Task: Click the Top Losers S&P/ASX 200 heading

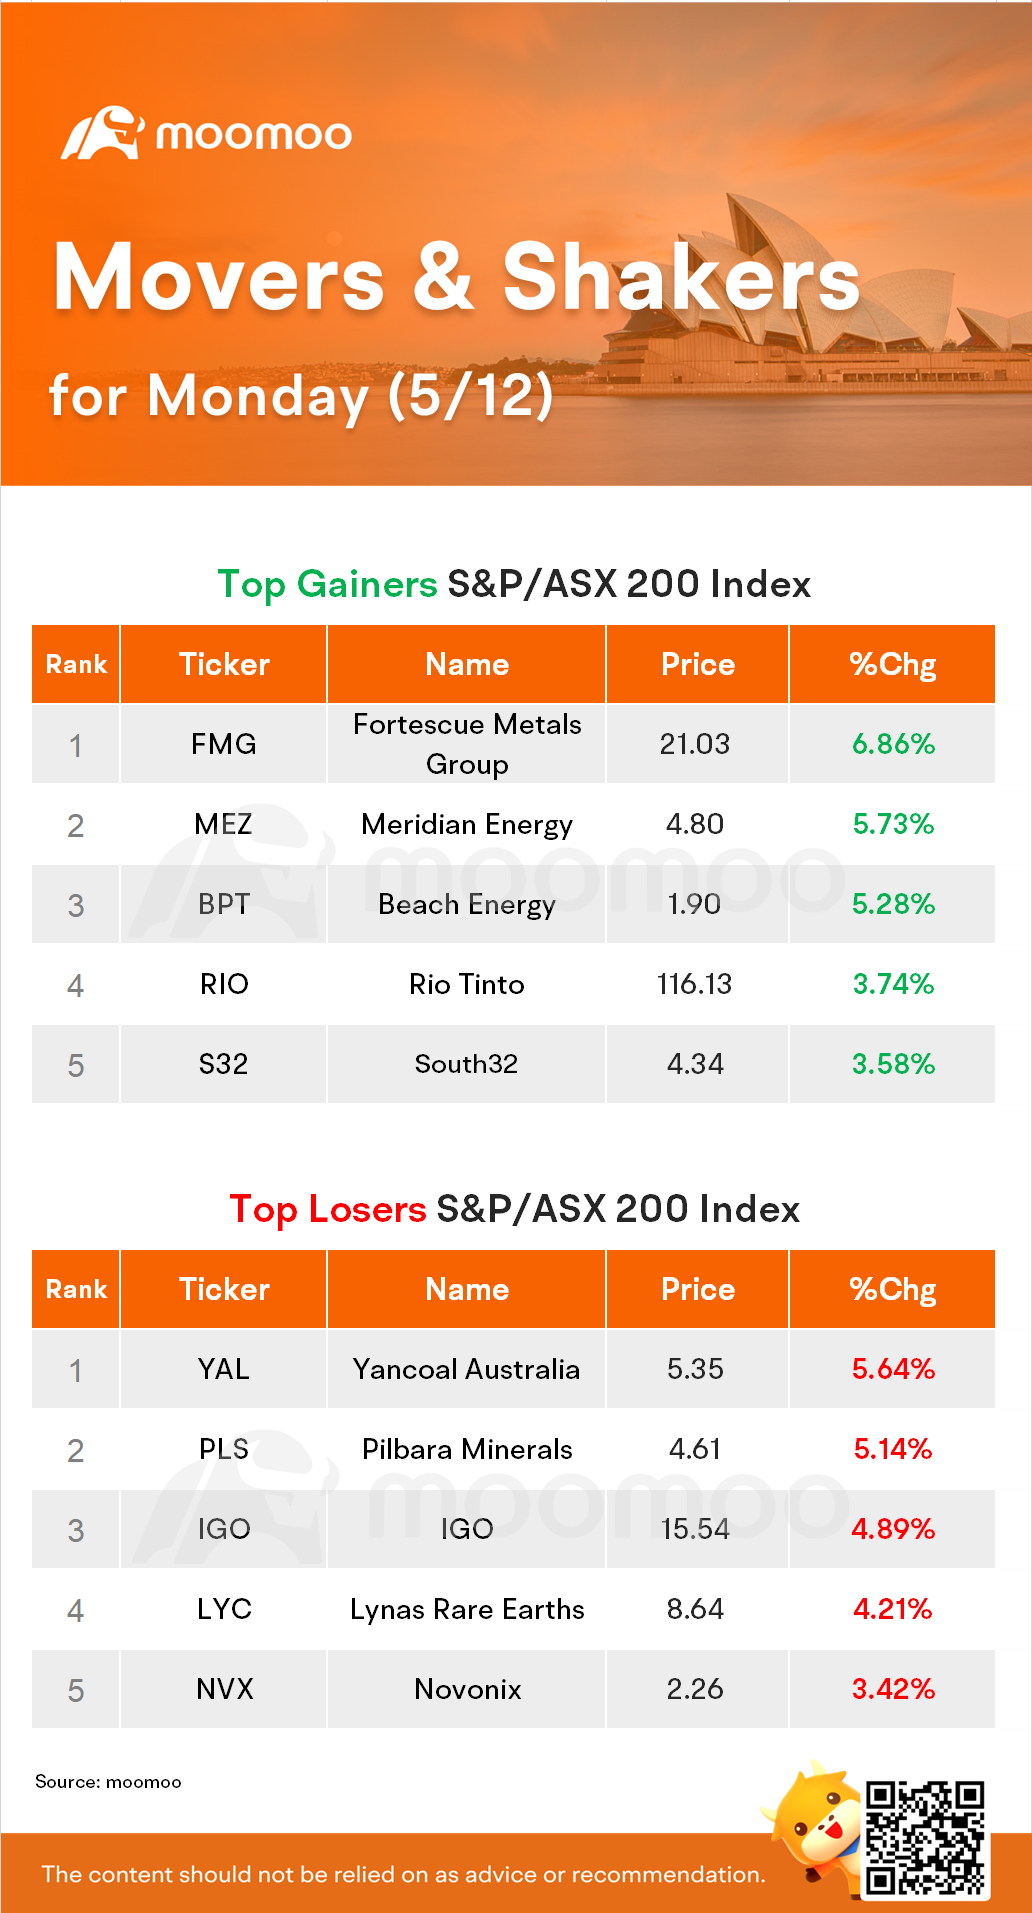Action: click(514, 1210)
